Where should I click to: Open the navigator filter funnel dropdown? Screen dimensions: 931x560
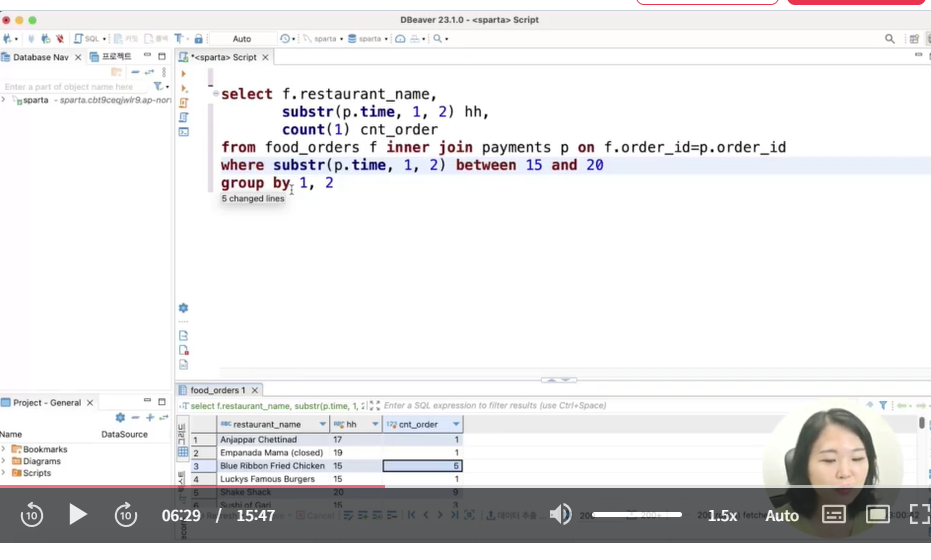point(160,87)
